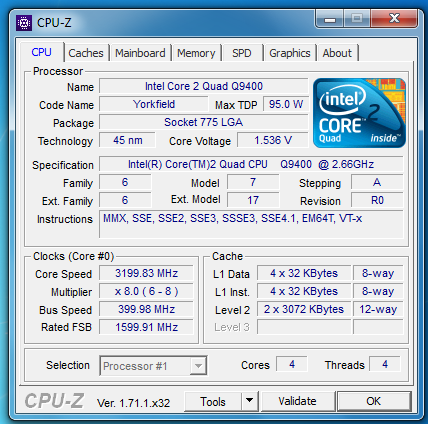Click the Core Speed value field
Viewport: 428px width, 424px height.
[146, 273]
